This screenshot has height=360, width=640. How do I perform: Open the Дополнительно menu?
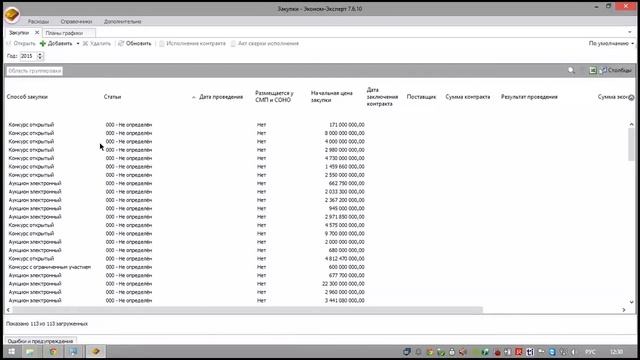click(122, 21)
